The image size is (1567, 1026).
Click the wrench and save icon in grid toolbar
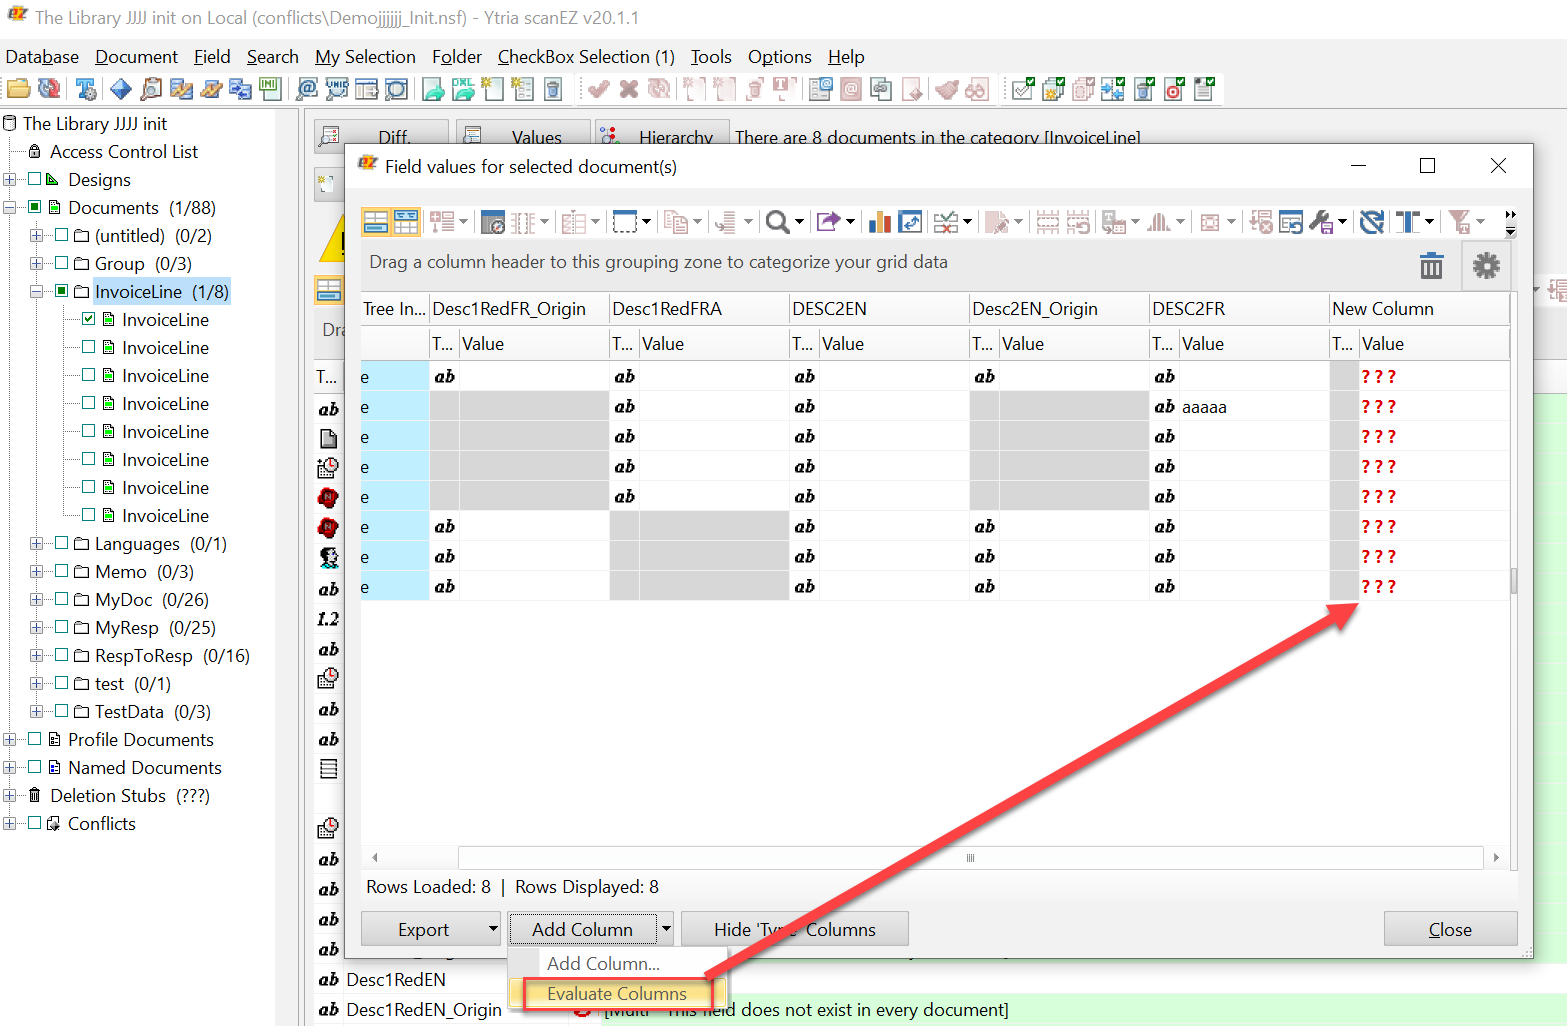pyautogui.click(x=1321, y=222)
